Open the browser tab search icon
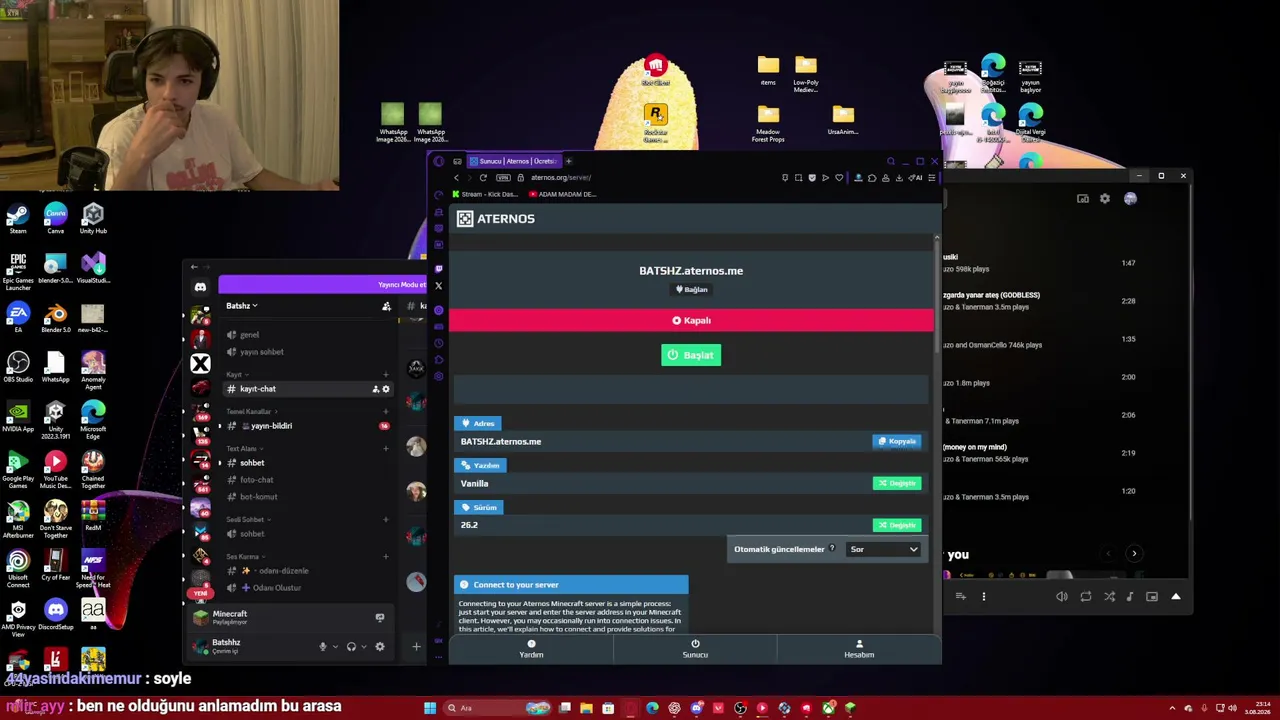 (891, 161)
